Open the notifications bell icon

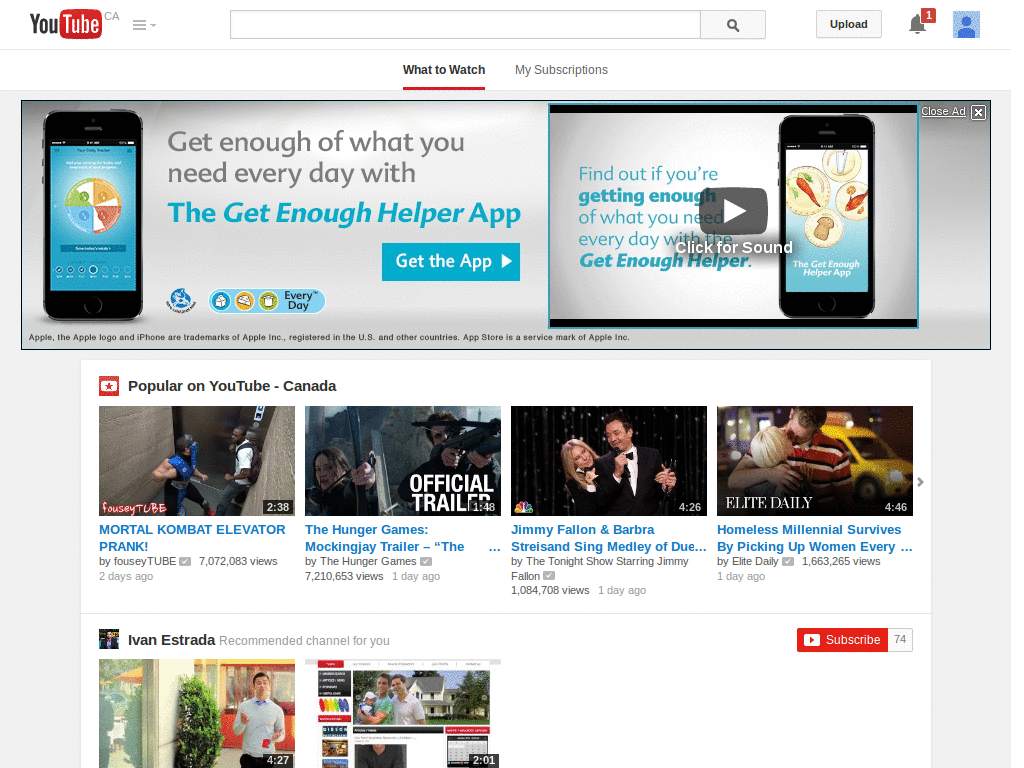tap(918, 25)
